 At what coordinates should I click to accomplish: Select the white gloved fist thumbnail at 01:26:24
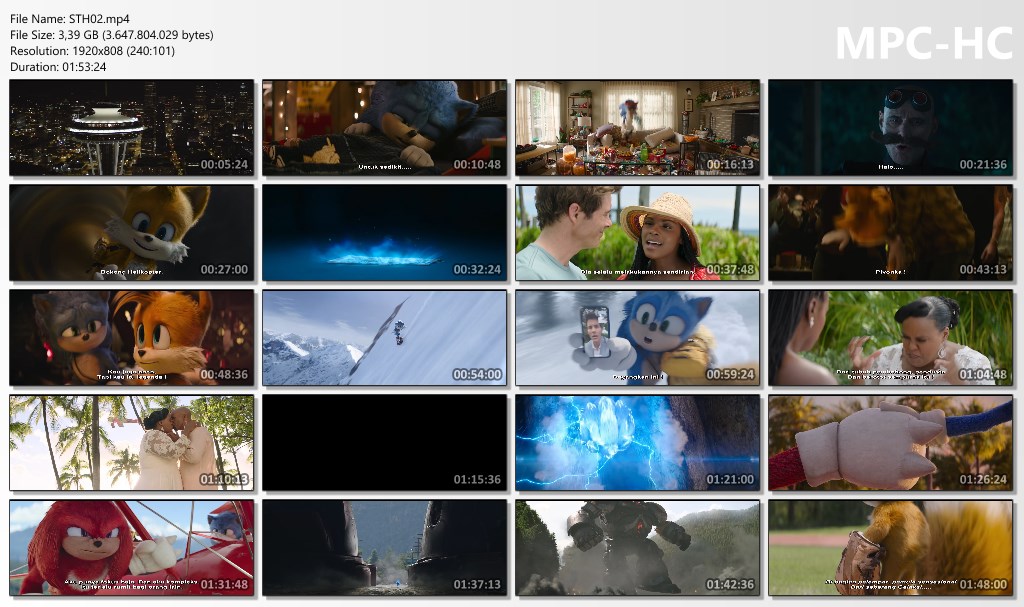click(890, 443)
